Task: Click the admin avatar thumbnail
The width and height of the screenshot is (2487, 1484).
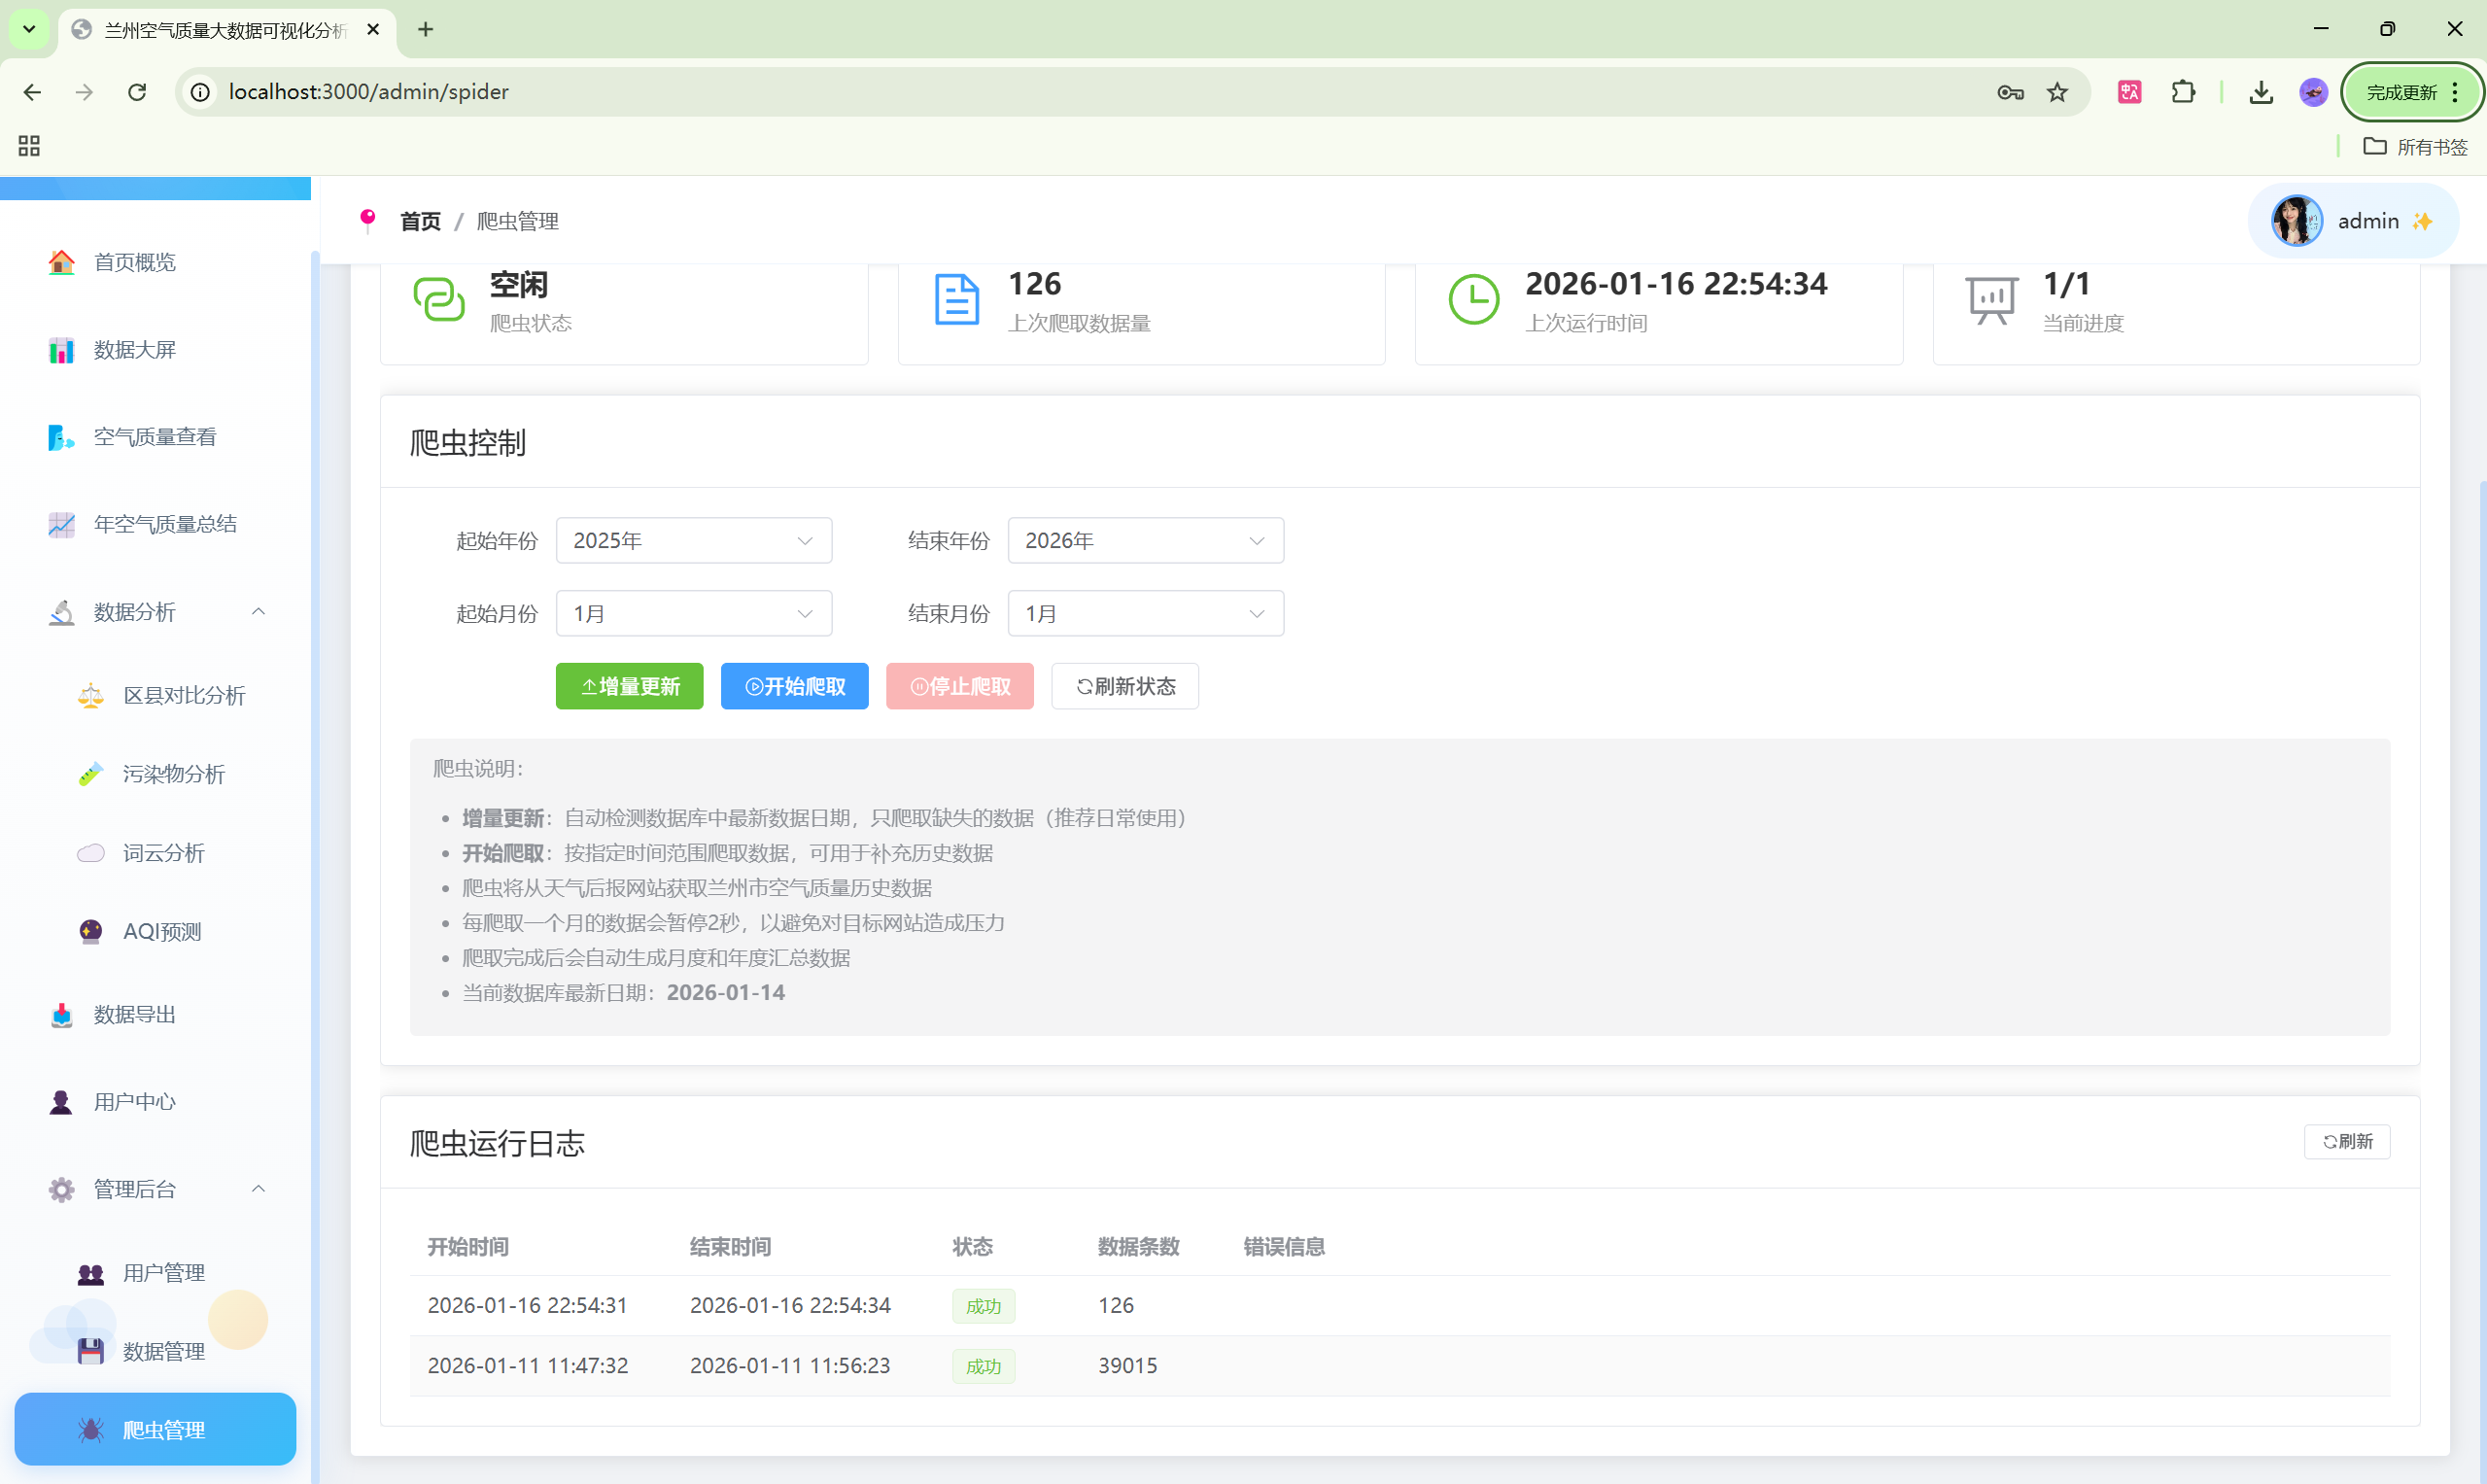Action: coord(2297,221)
